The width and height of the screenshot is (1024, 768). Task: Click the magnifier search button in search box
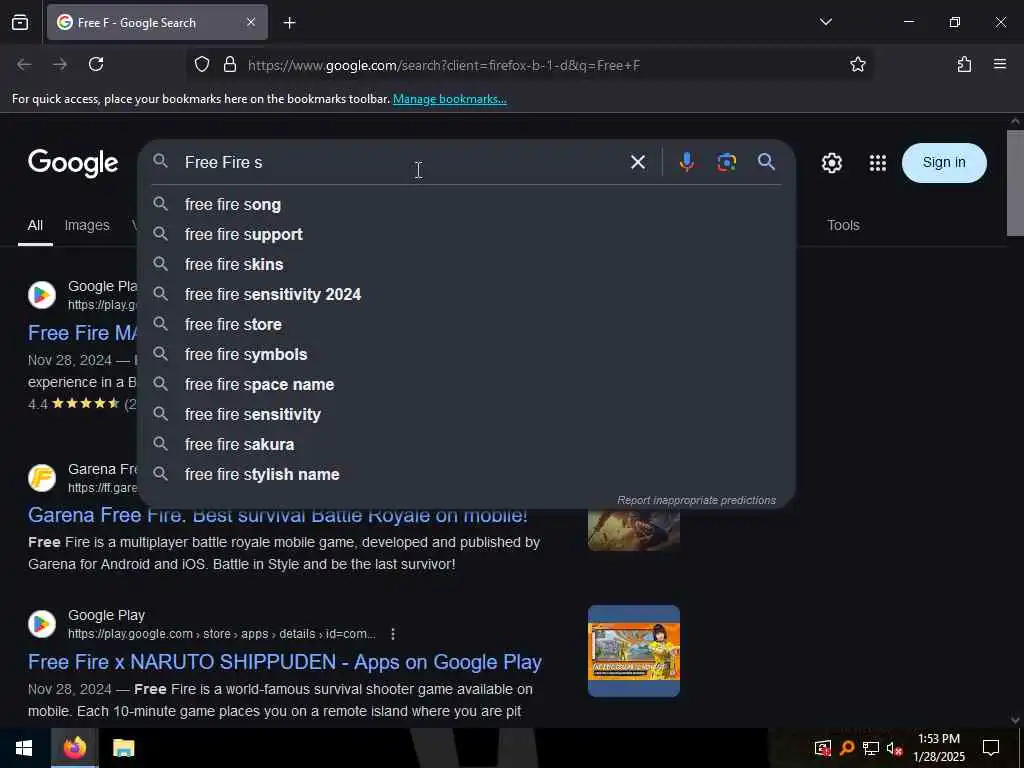767,162
